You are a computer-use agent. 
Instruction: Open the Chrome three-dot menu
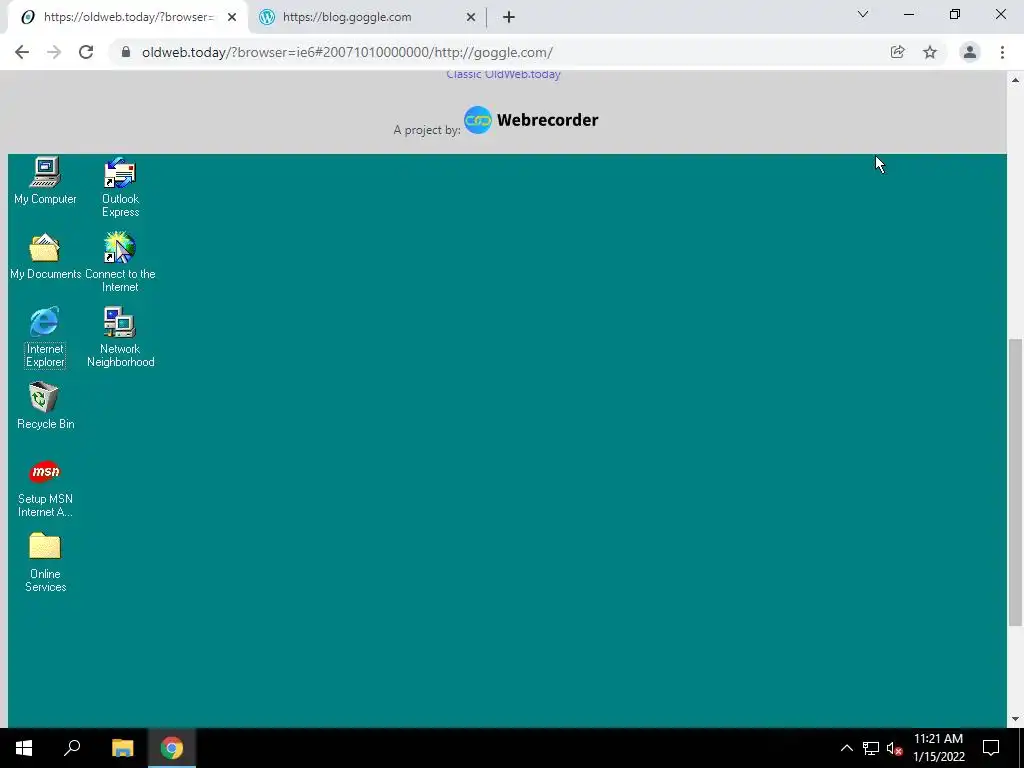tap(1002, 52)
